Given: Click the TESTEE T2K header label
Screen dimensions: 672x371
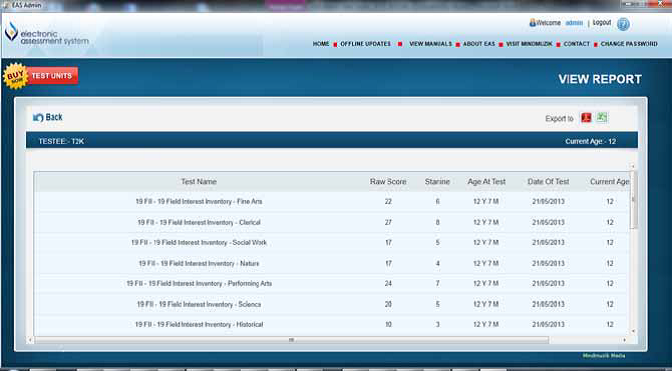Looking at the screenshot, I should 61,141.
